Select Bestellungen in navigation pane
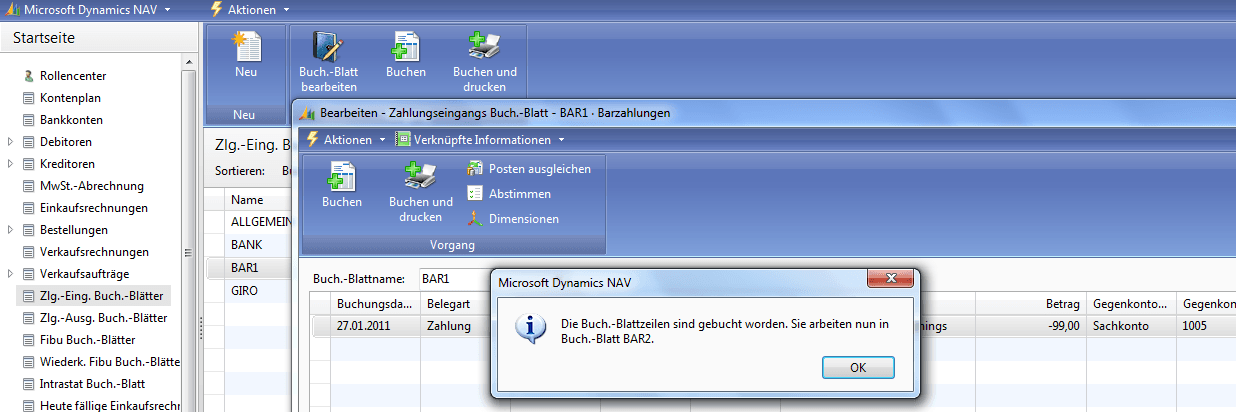The height and width of the screenshot is (412, 1236). pos(73,230)
